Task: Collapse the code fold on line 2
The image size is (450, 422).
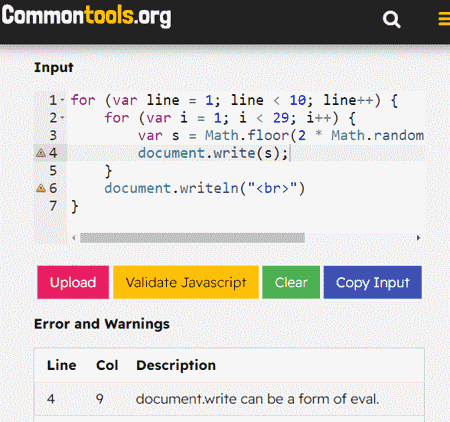Action: point(63,118)
